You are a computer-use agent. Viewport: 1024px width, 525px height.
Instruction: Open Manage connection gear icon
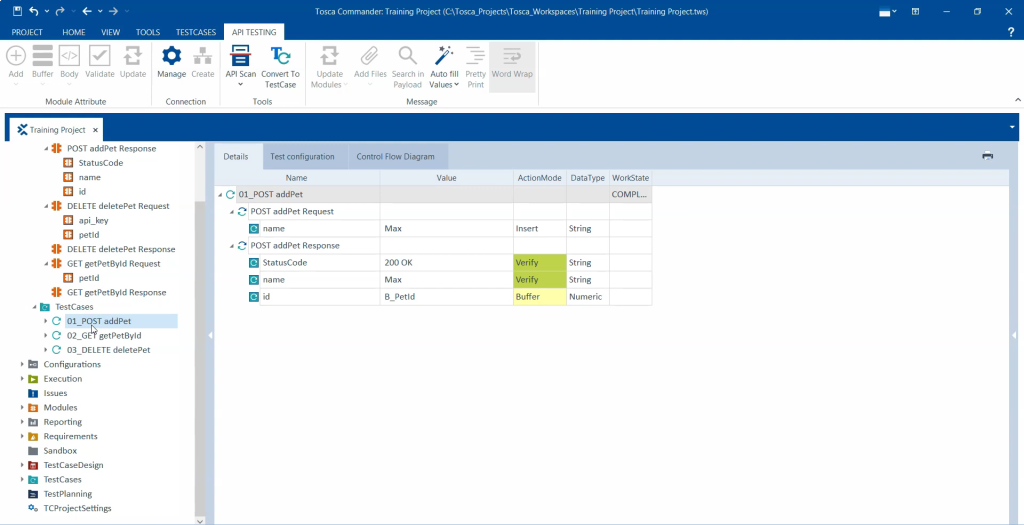(172, 56)
